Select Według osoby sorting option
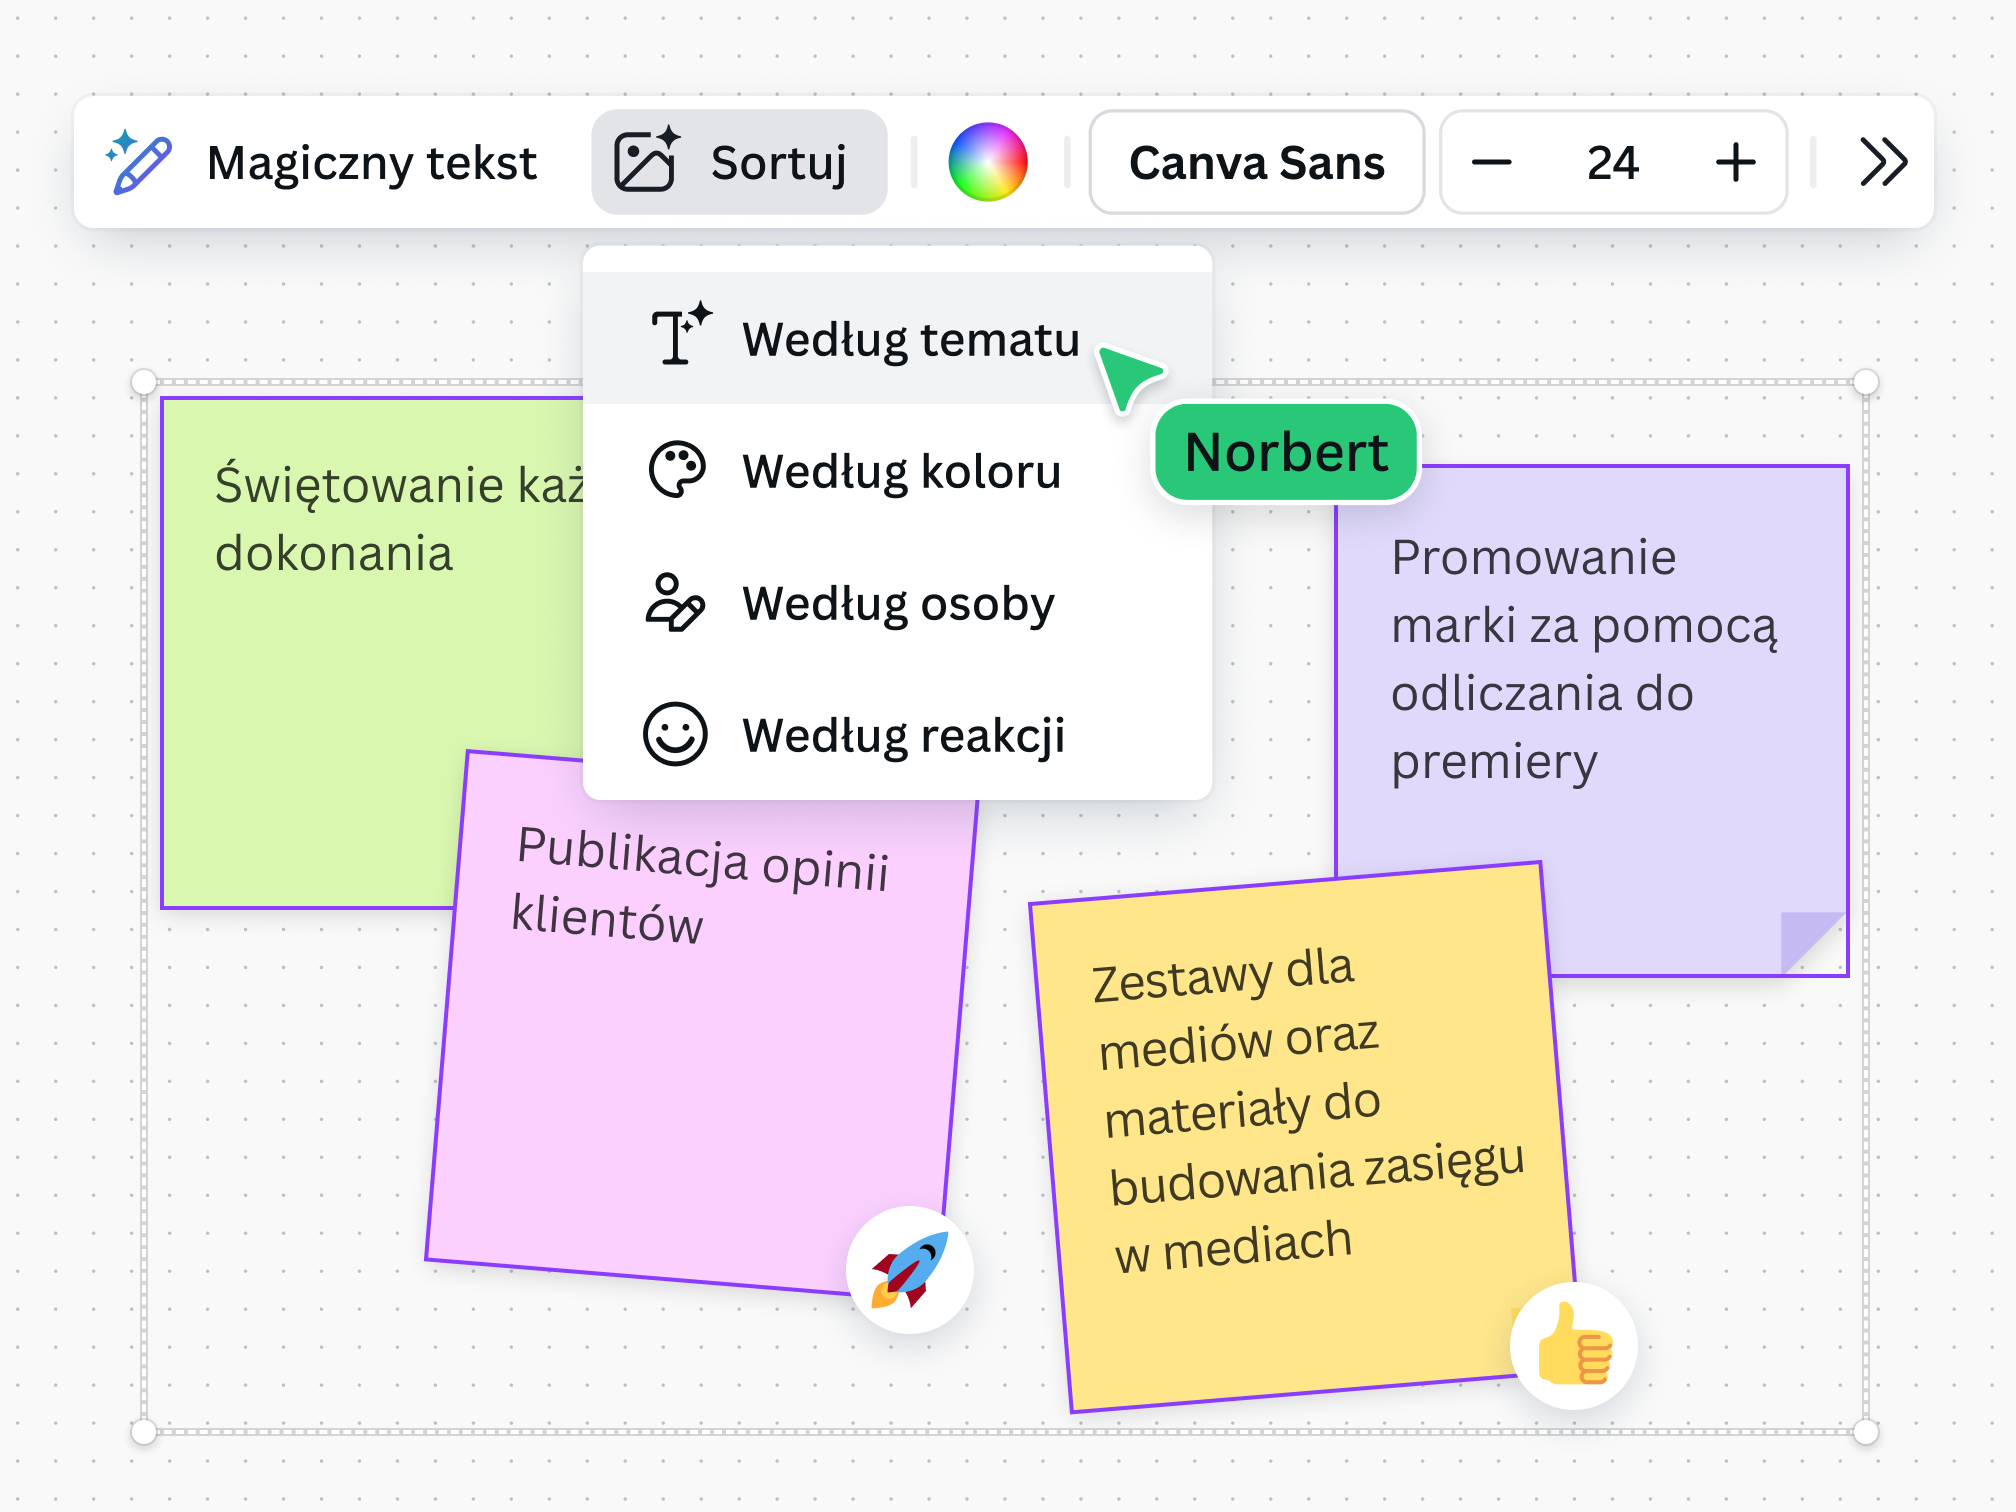Viewport: 2016px width, 1512px height. (x=897, y=604)
